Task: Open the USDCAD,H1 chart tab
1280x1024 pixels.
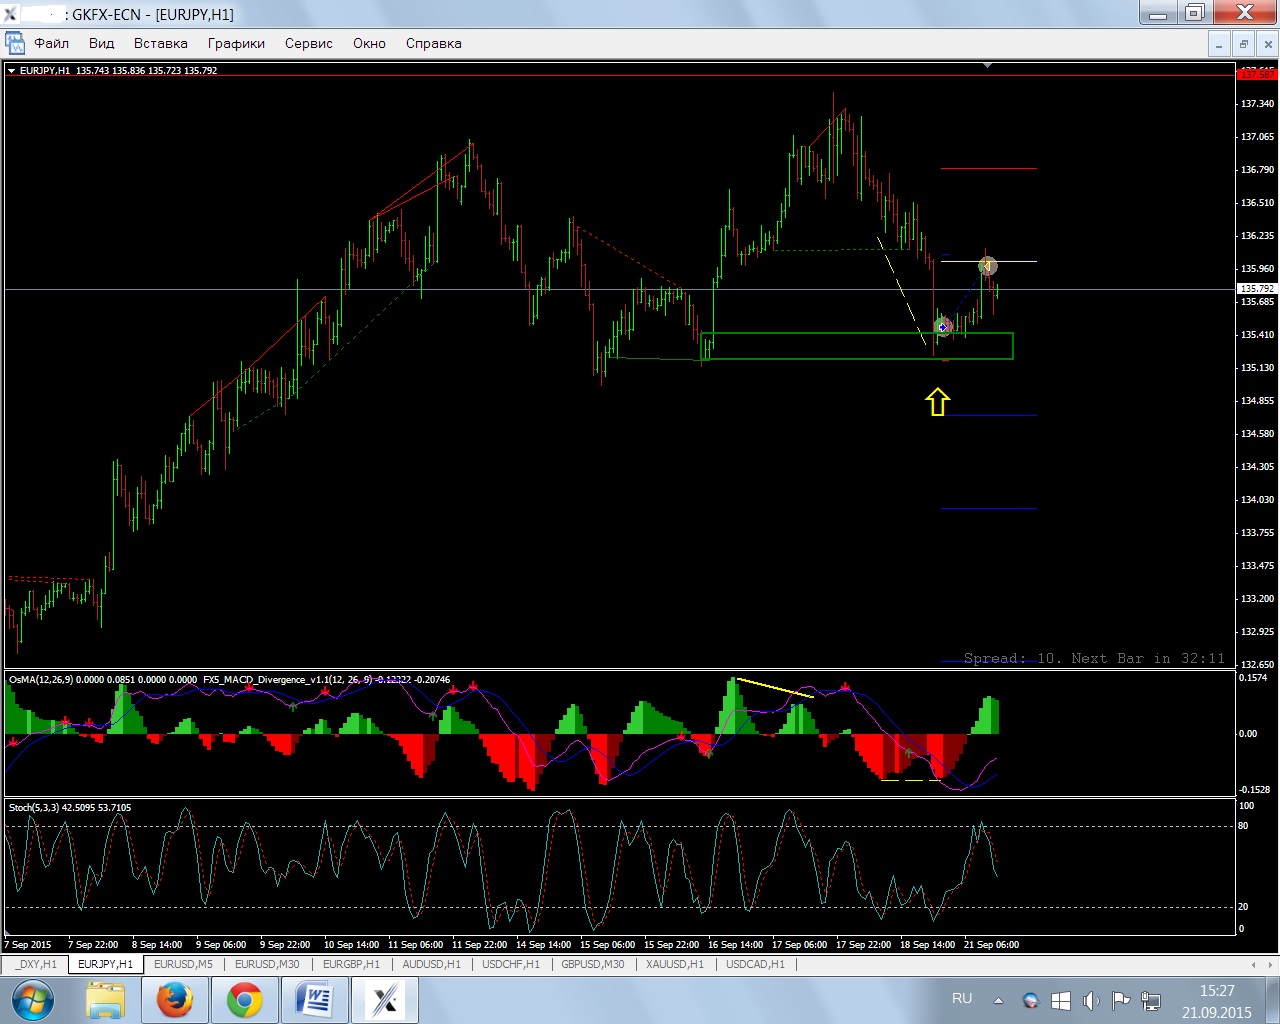Action: [755, 964]
